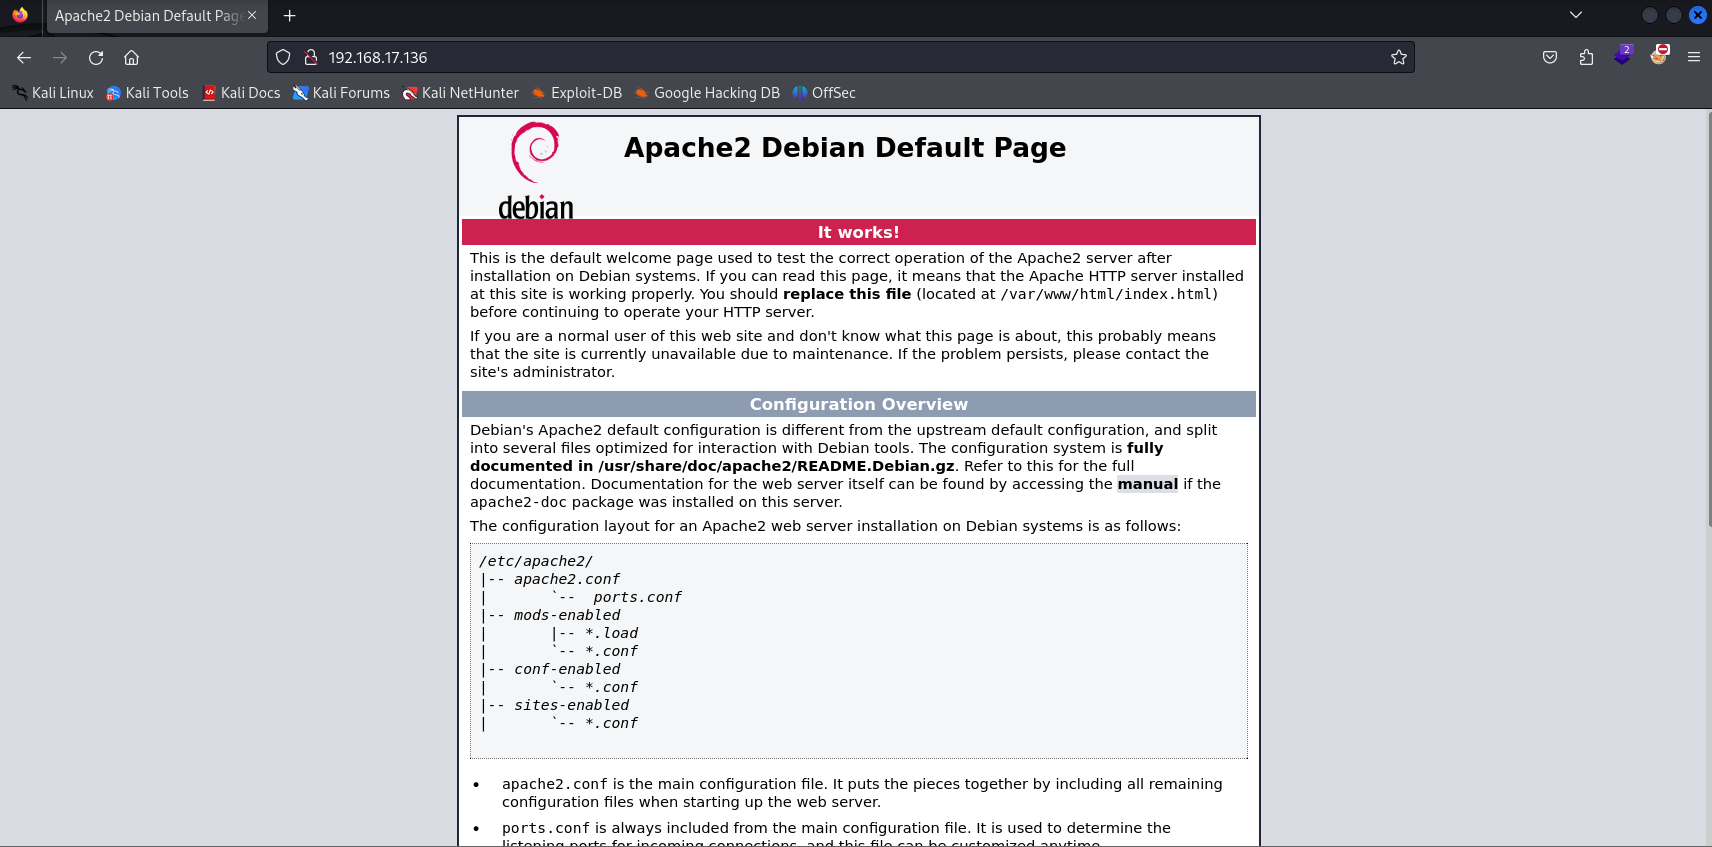Show site security info via padlock icon
Image resolution: width=1712 pixels, height=847 pixels.
(x=311, y=58)
